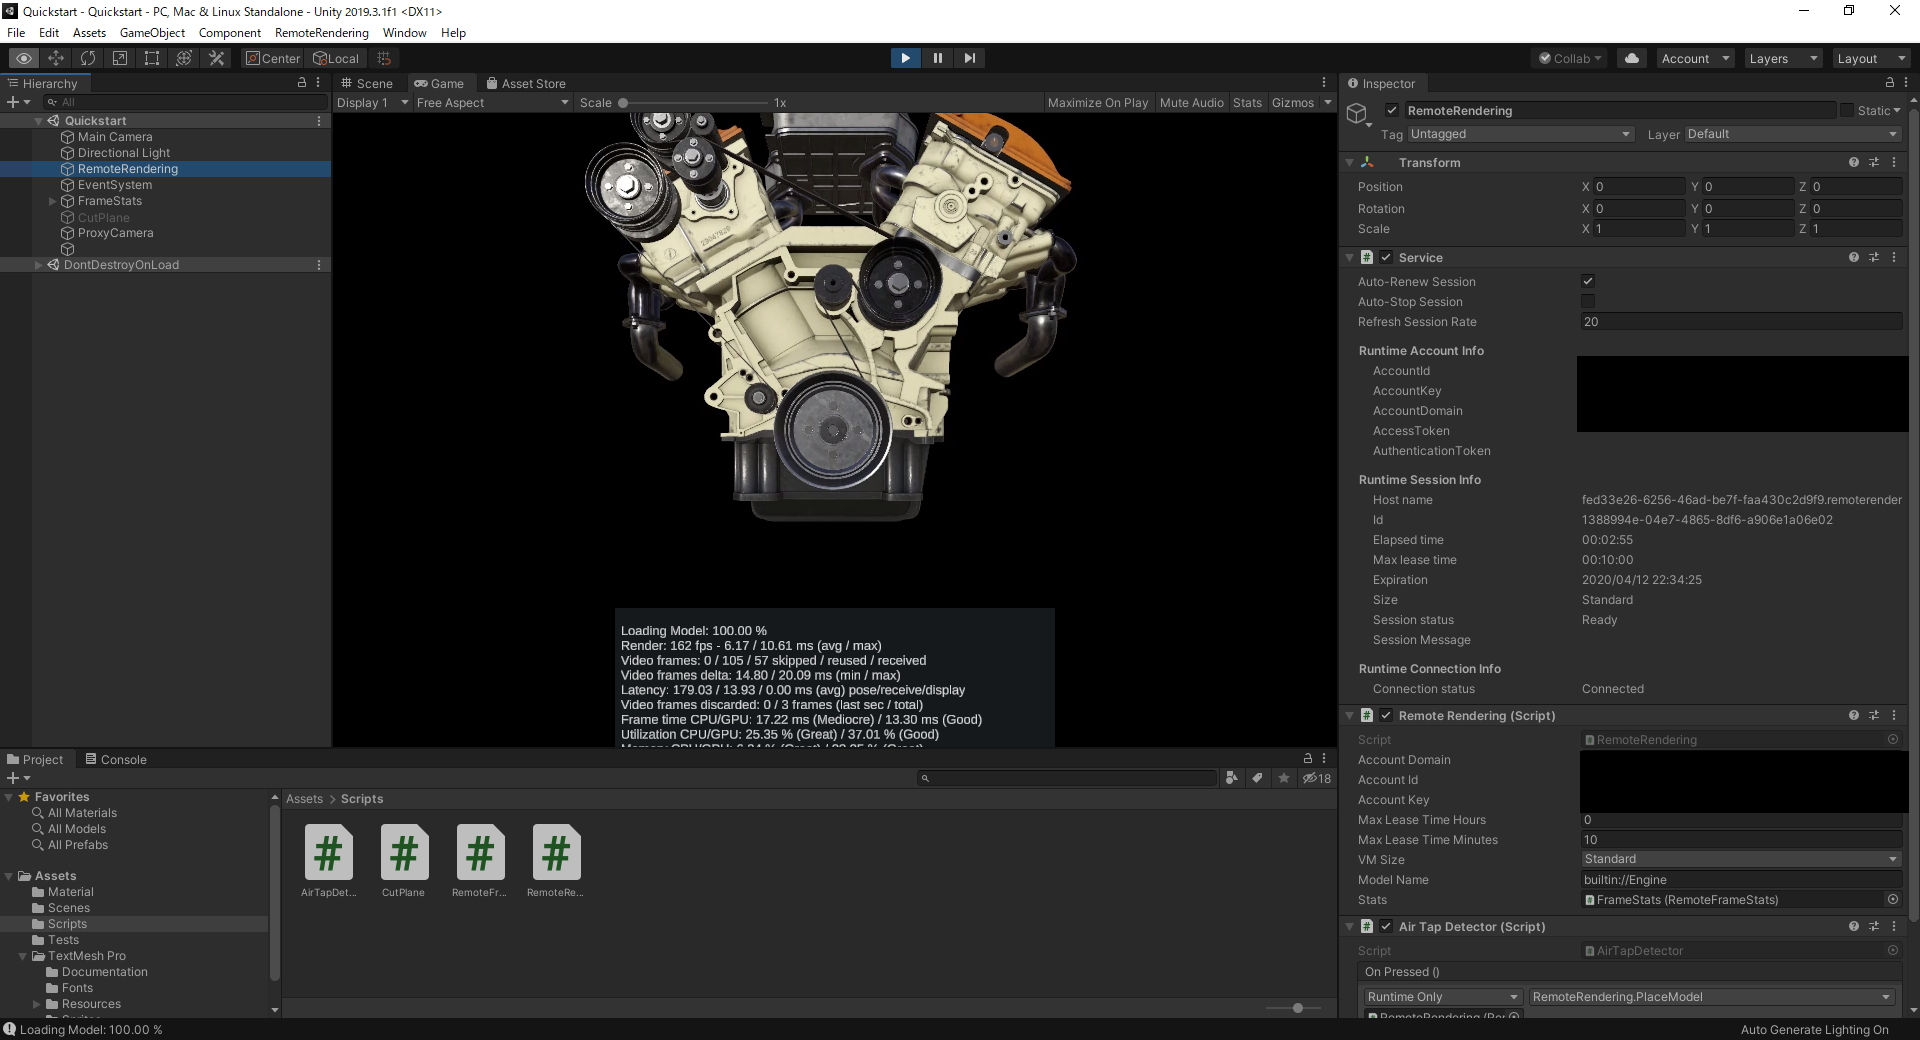Click the Stats button in Game view
Image resolution: width=1920 pixels, height=1040 pixels.
tap(1247, 102)
